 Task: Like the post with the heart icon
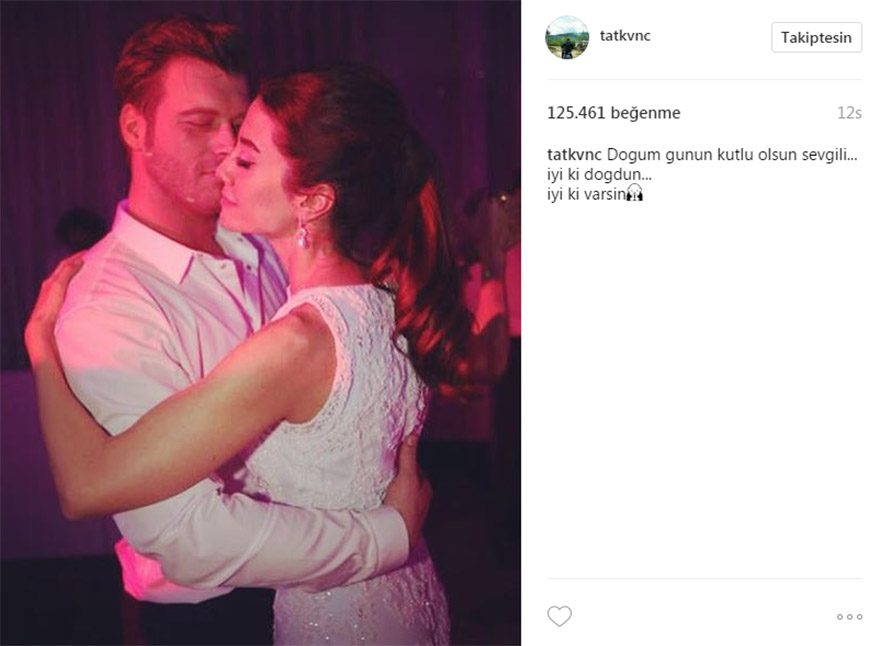tap(559, 616)
